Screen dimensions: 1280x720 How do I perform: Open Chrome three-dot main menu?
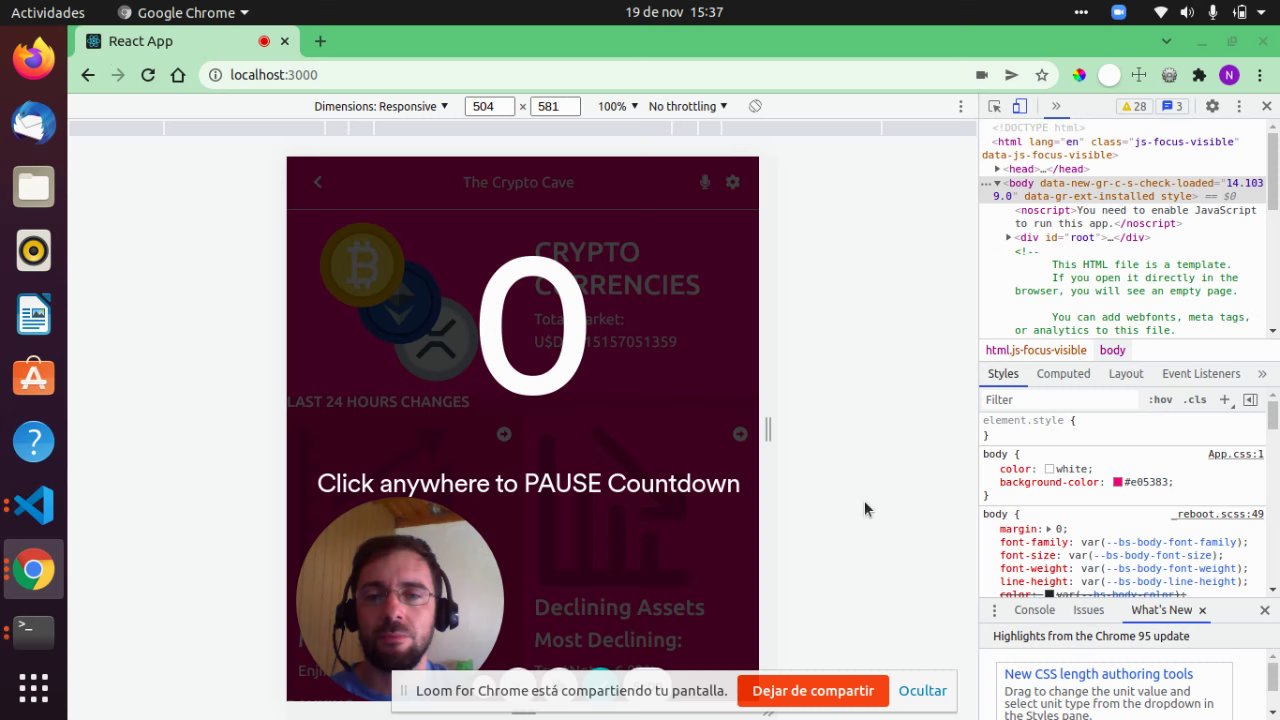pos(1260,75)
